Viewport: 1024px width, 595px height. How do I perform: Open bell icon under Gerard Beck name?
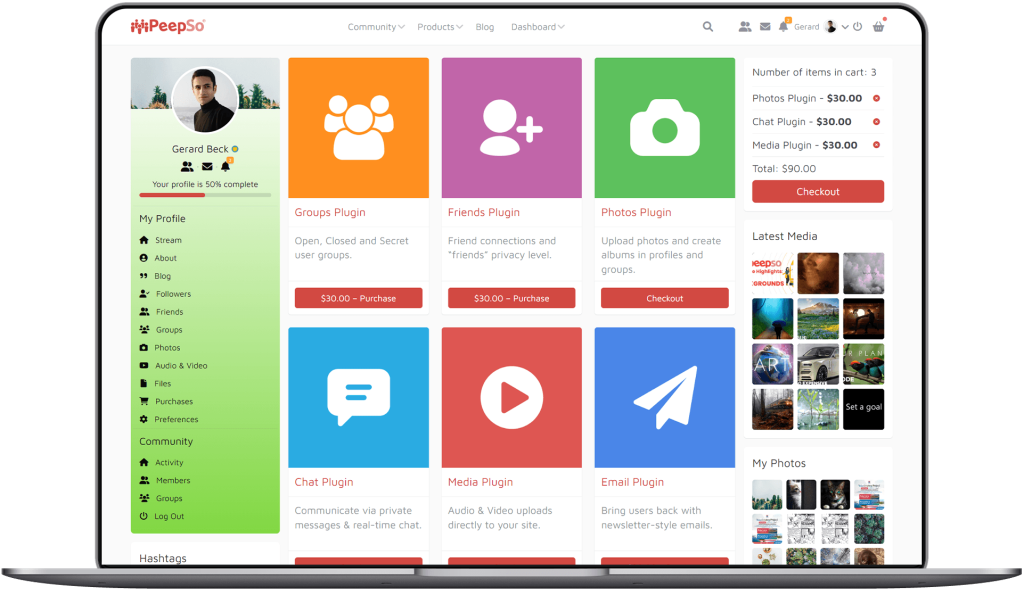pyautogui.click(x=225, y=166)
